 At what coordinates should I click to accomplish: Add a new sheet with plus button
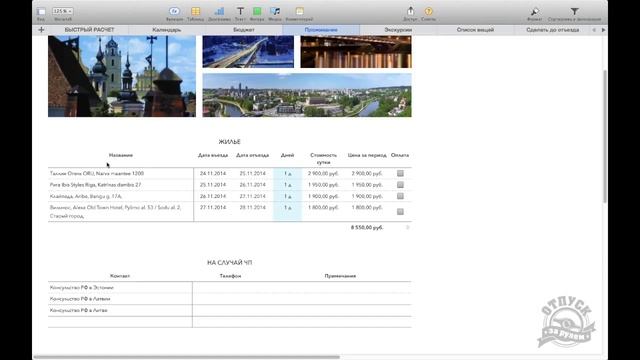41,30
